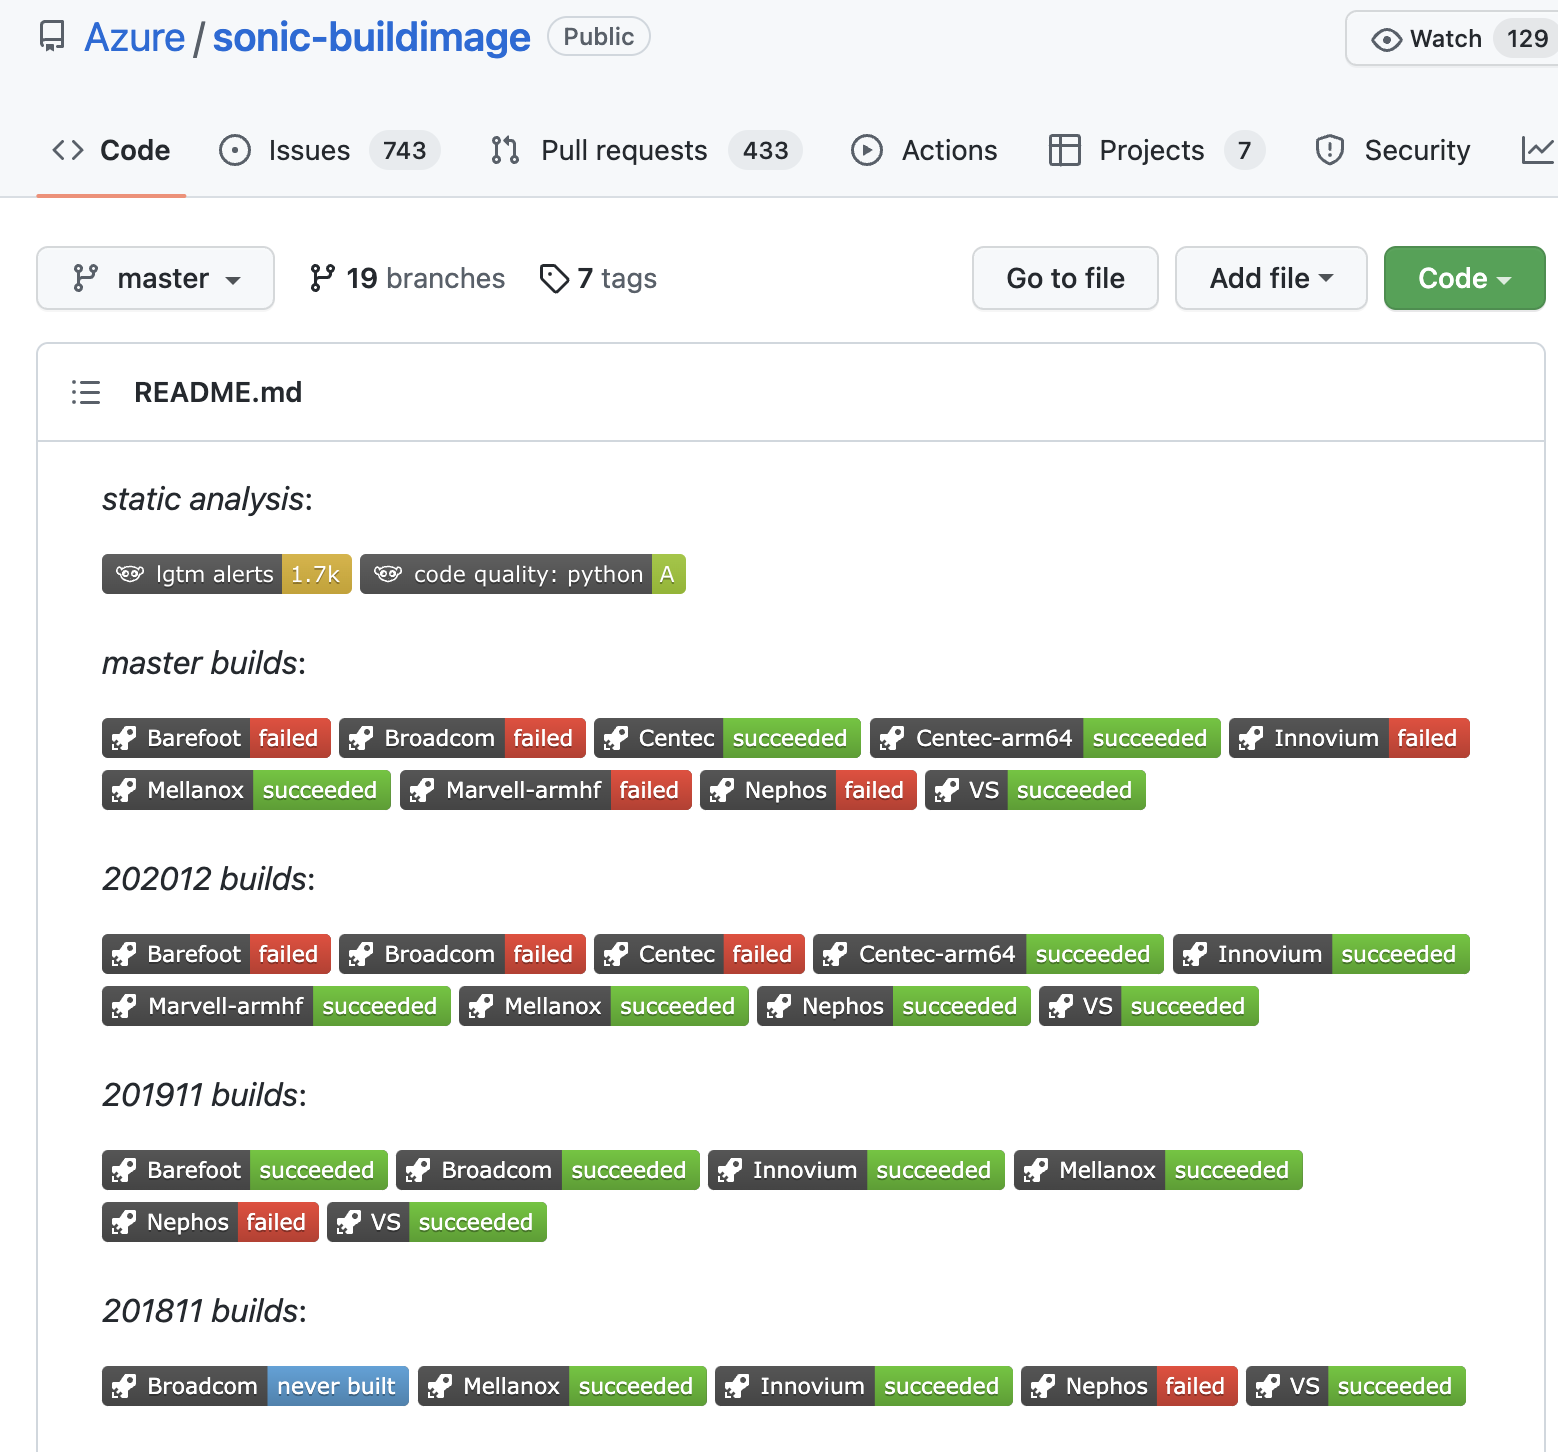Open the master Barefoot failed build badge
The width and height of the screenshot is (1558, 1452).
click(x=216, y=738)
